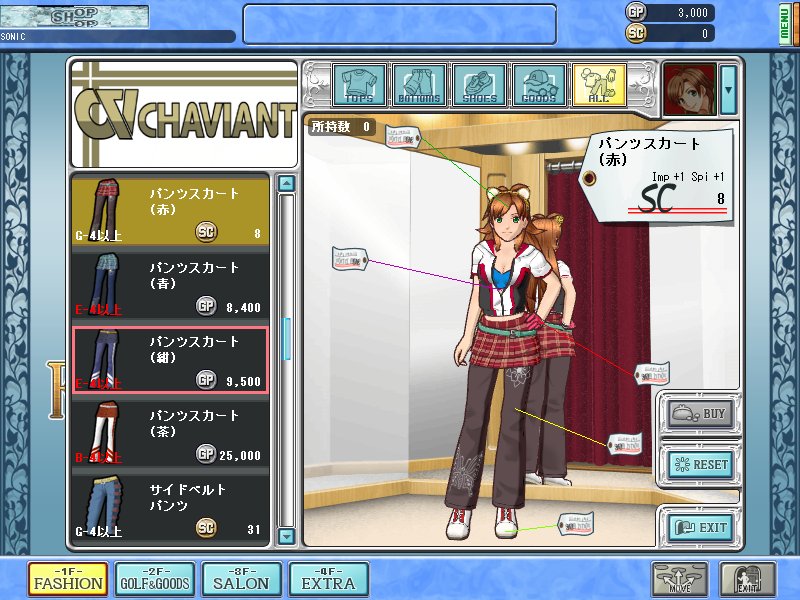Switch to 1F FASHION floor tab
Viewport: 800px width, 600px height.
(x=68, y=580)
